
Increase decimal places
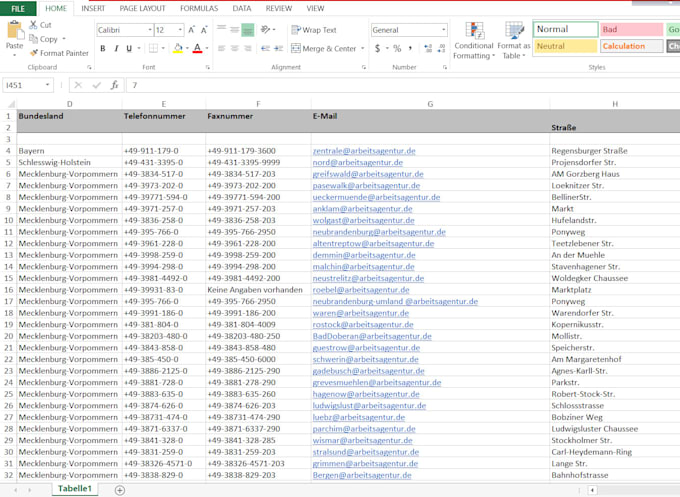(428, 48)
